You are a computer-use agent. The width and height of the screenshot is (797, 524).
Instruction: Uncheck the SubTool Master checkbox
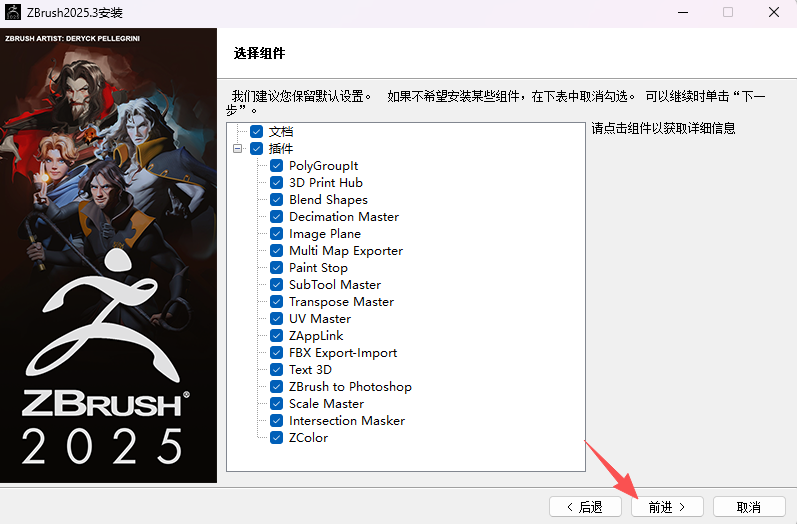tap(277, 285)
